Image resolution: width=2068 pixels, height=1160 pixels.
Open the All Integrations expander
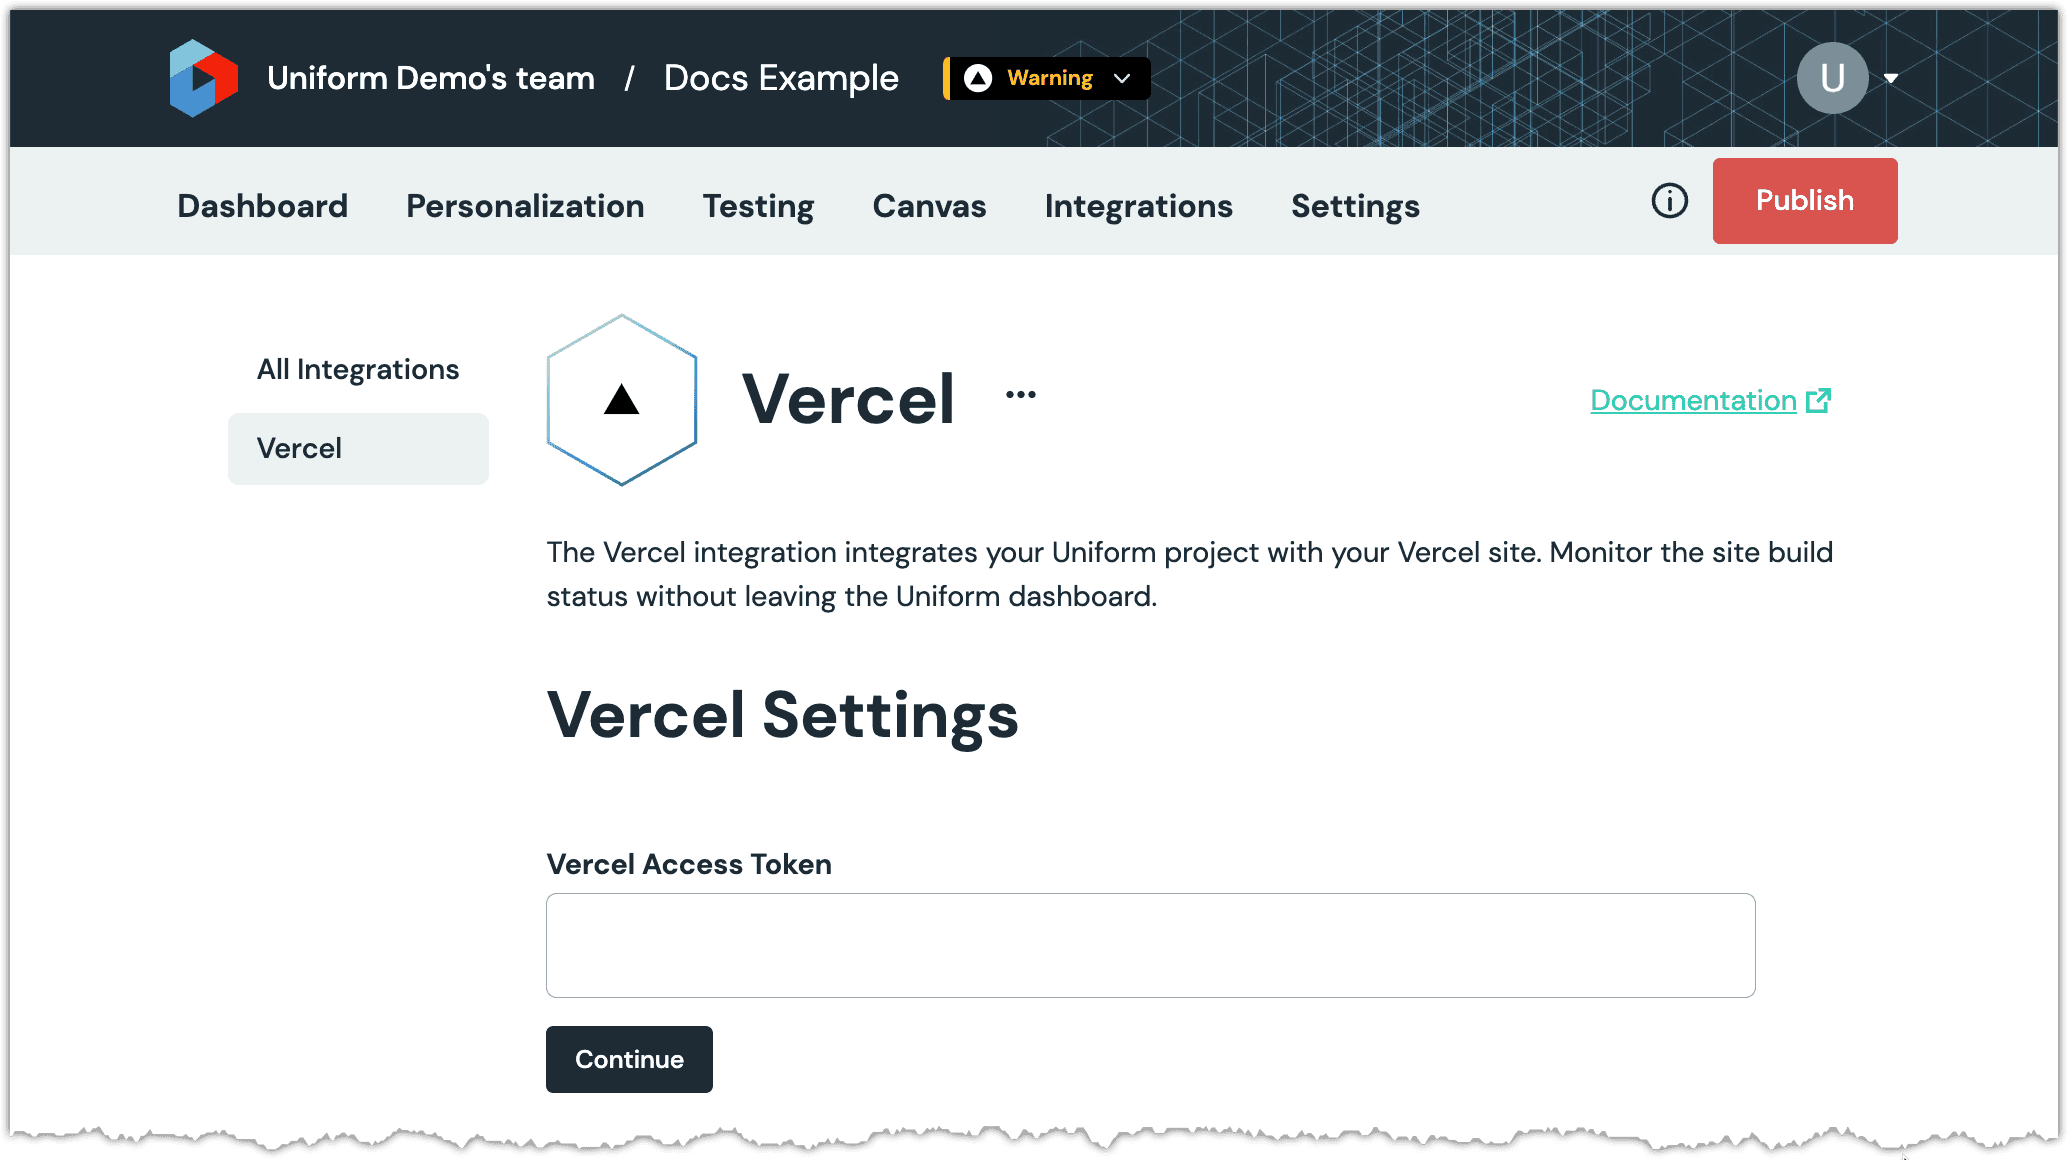coord(357,369)
